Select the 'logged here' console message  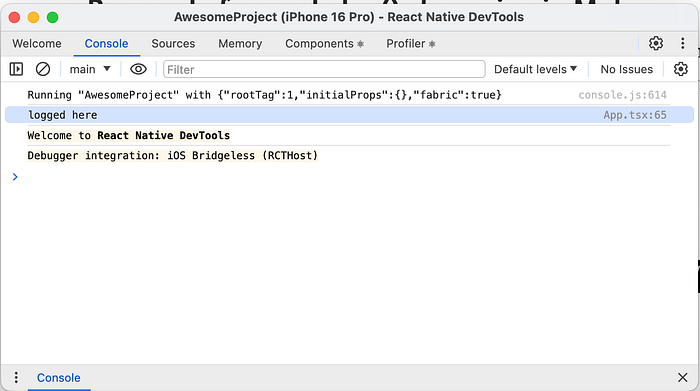click(350, 115)
